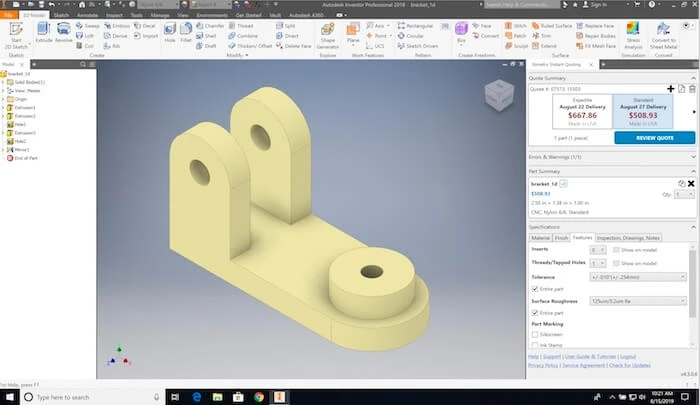
Task: Click the ViewCube in the viewport
Action: 499,95
